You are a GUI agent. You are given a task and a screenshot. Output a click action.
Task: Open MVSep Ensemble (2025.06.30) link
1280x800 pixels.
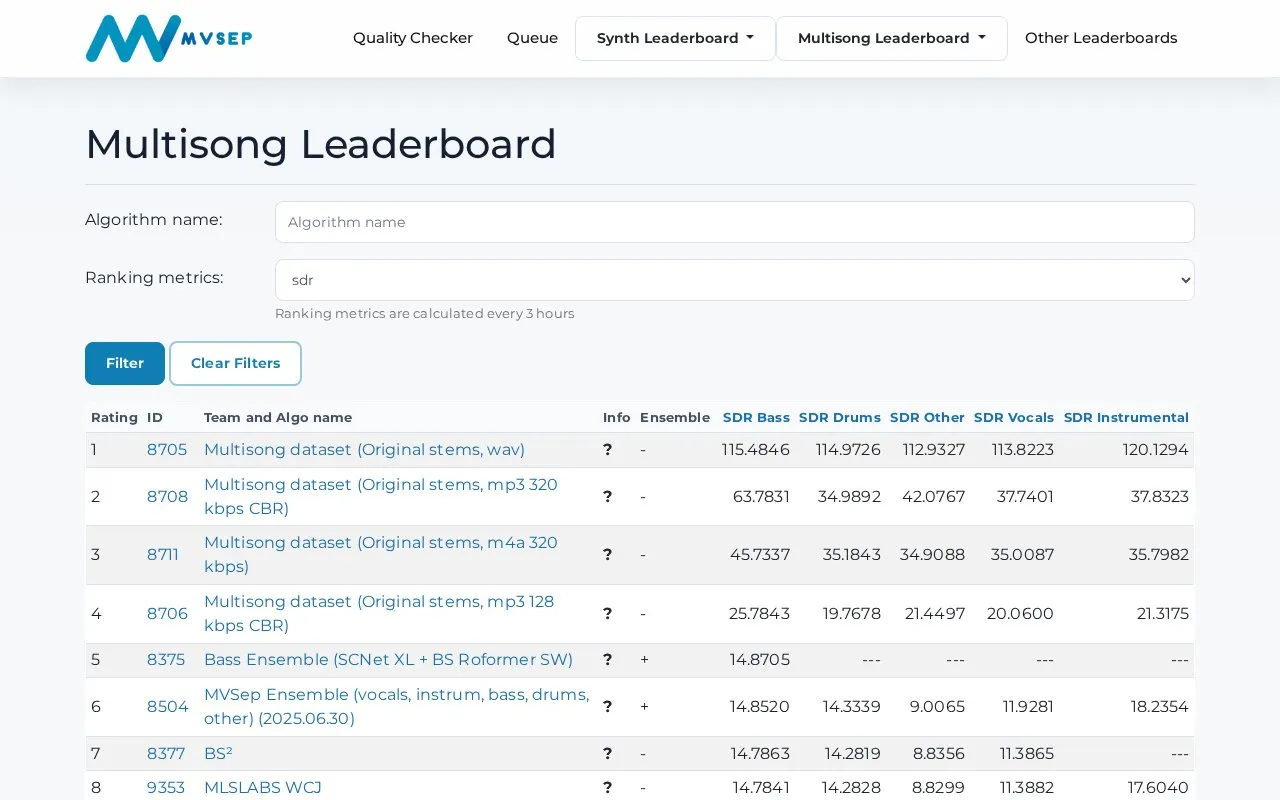pyautogui.click(x=396, y=706)
